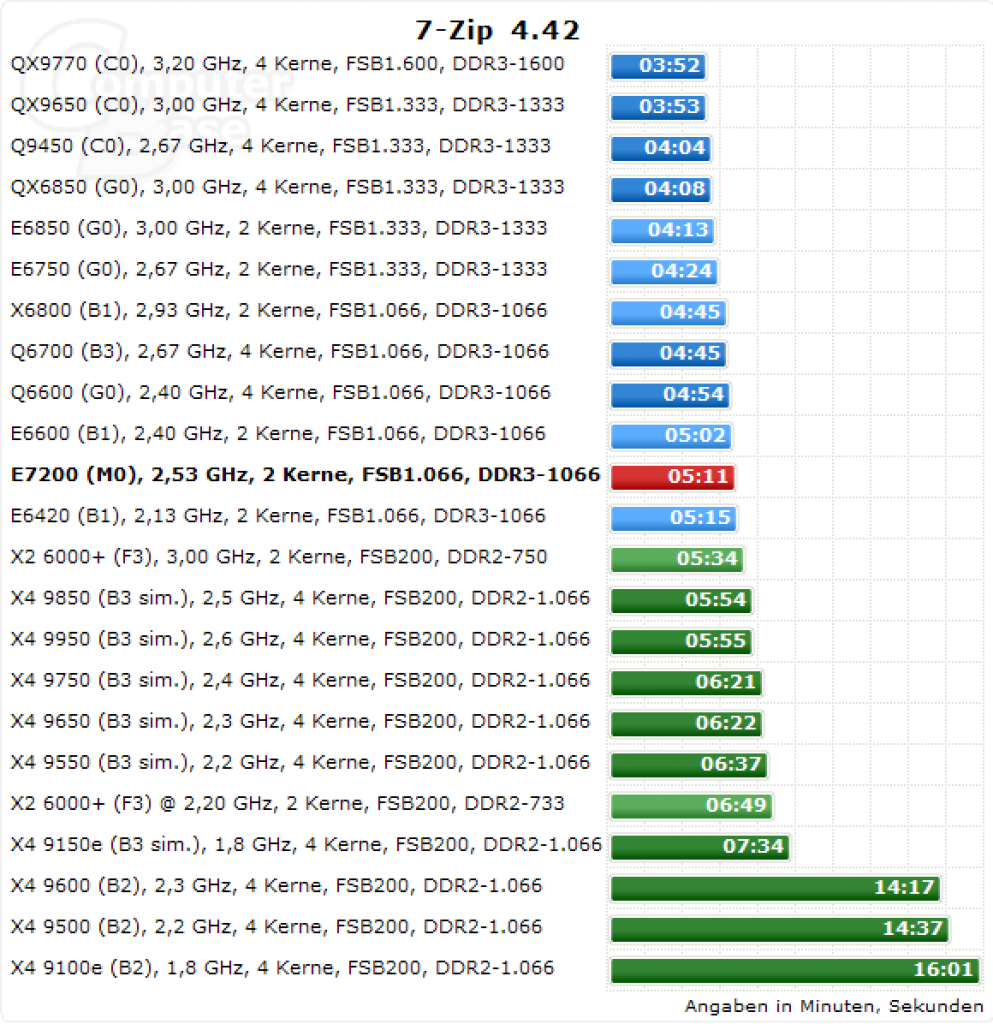Click the blue 03:52 bar
Viewport: 993px width, 1024px height.
click(658, 66)
